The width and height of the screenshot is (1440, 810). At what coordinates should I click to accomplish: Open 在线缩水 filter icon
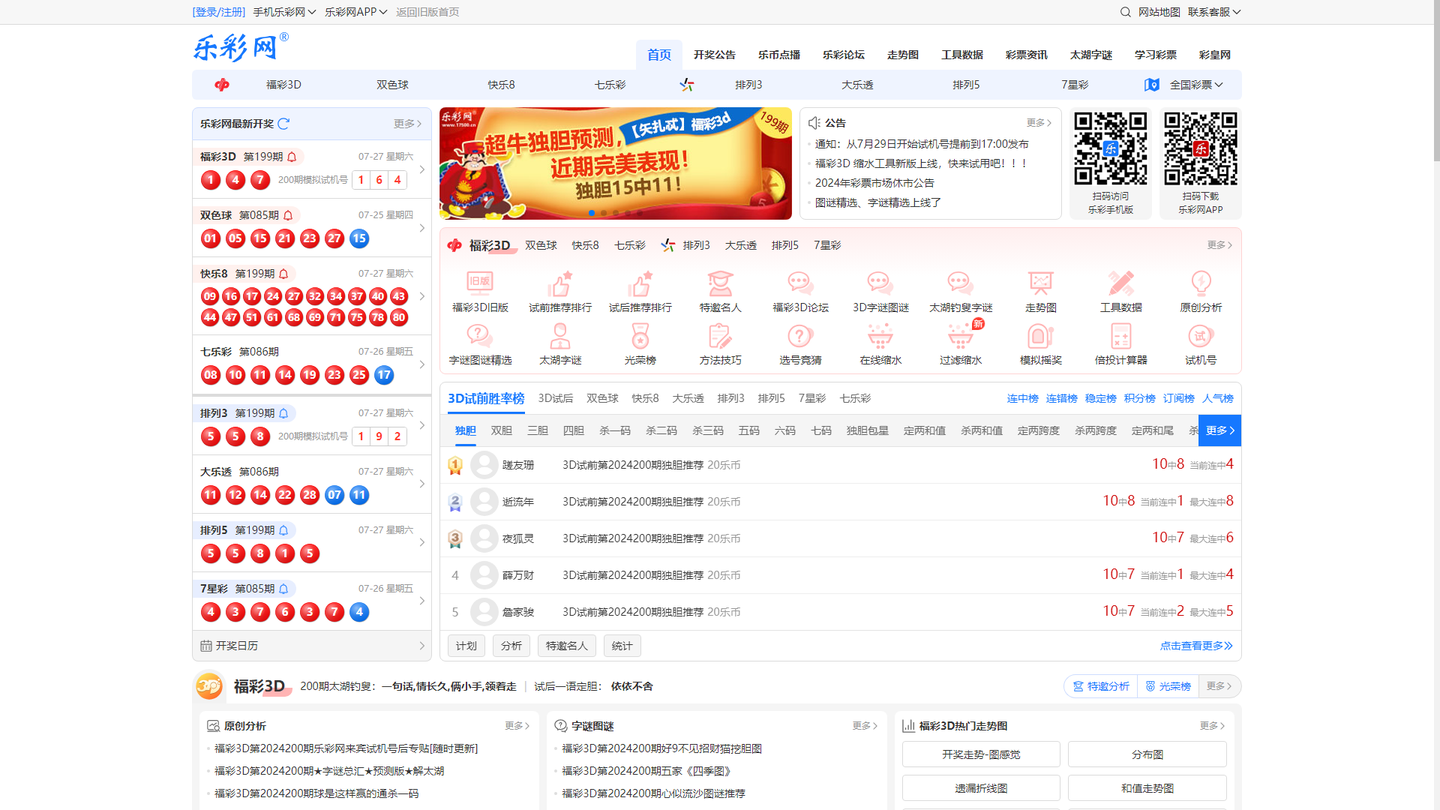click(x=880, y=336)
